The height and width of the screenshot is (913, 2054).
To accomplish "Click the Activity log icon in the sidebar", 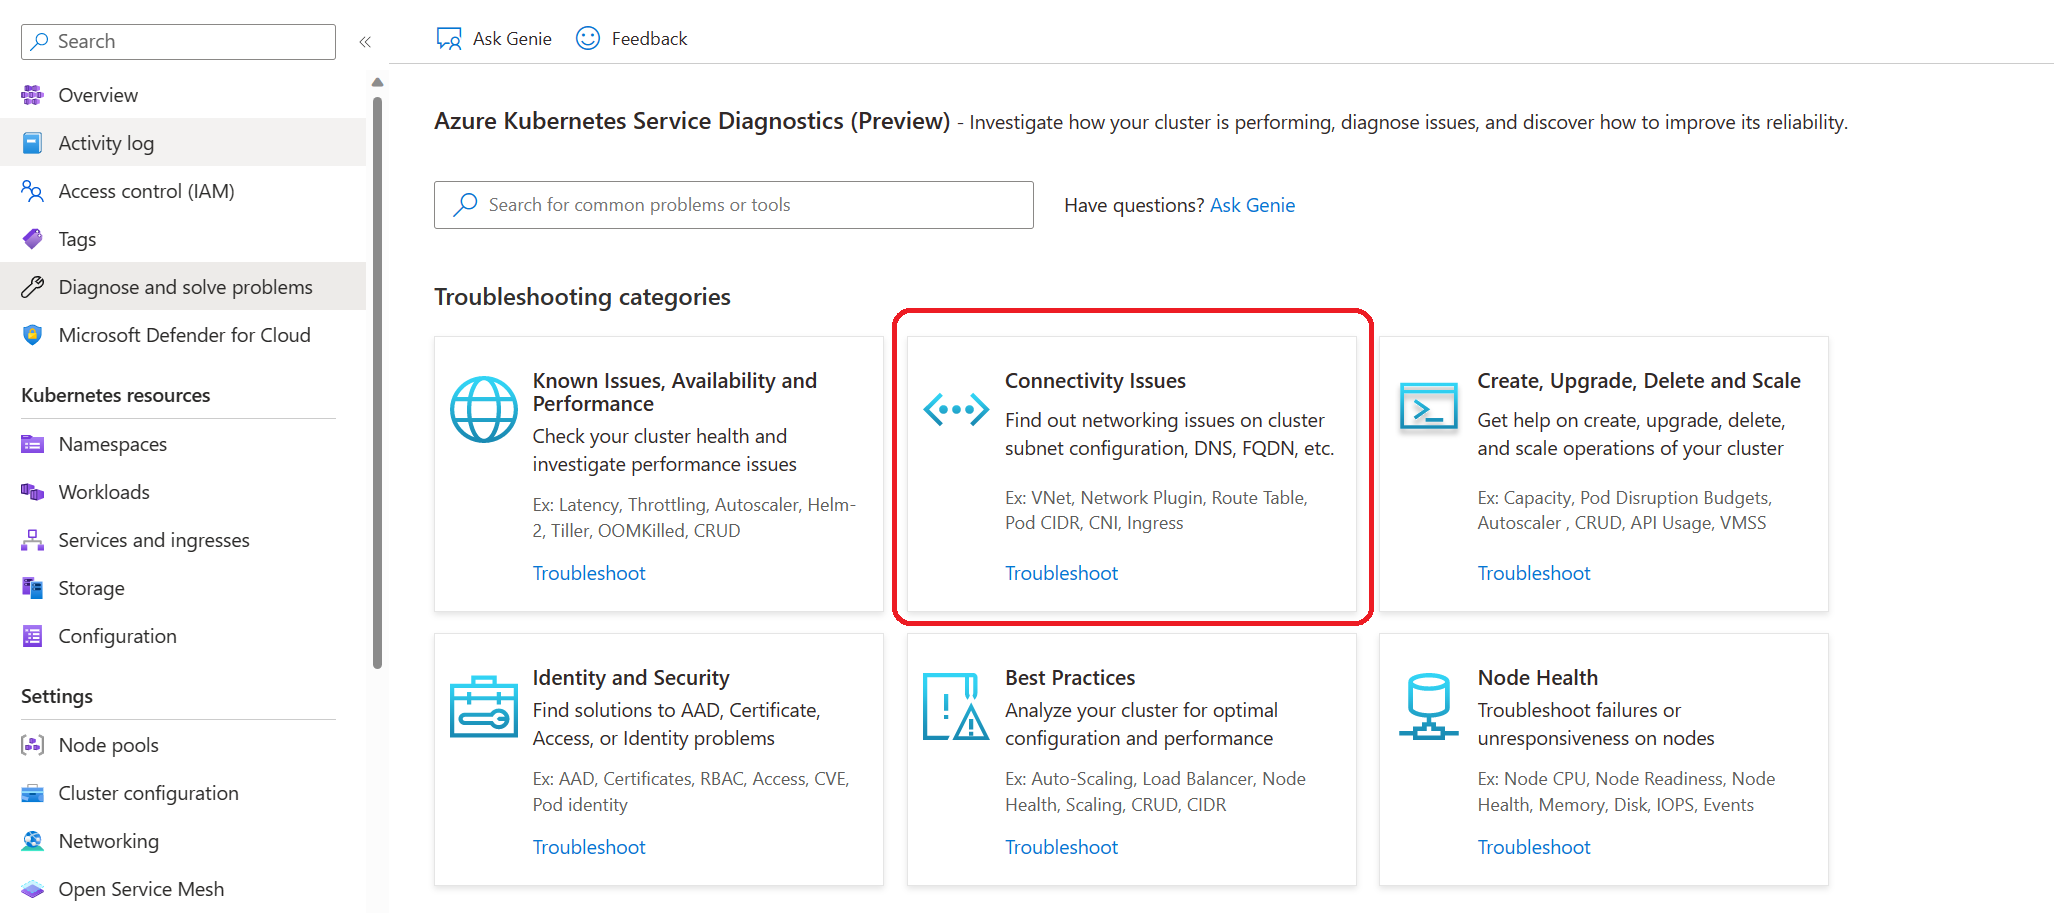I will (32, 142).
